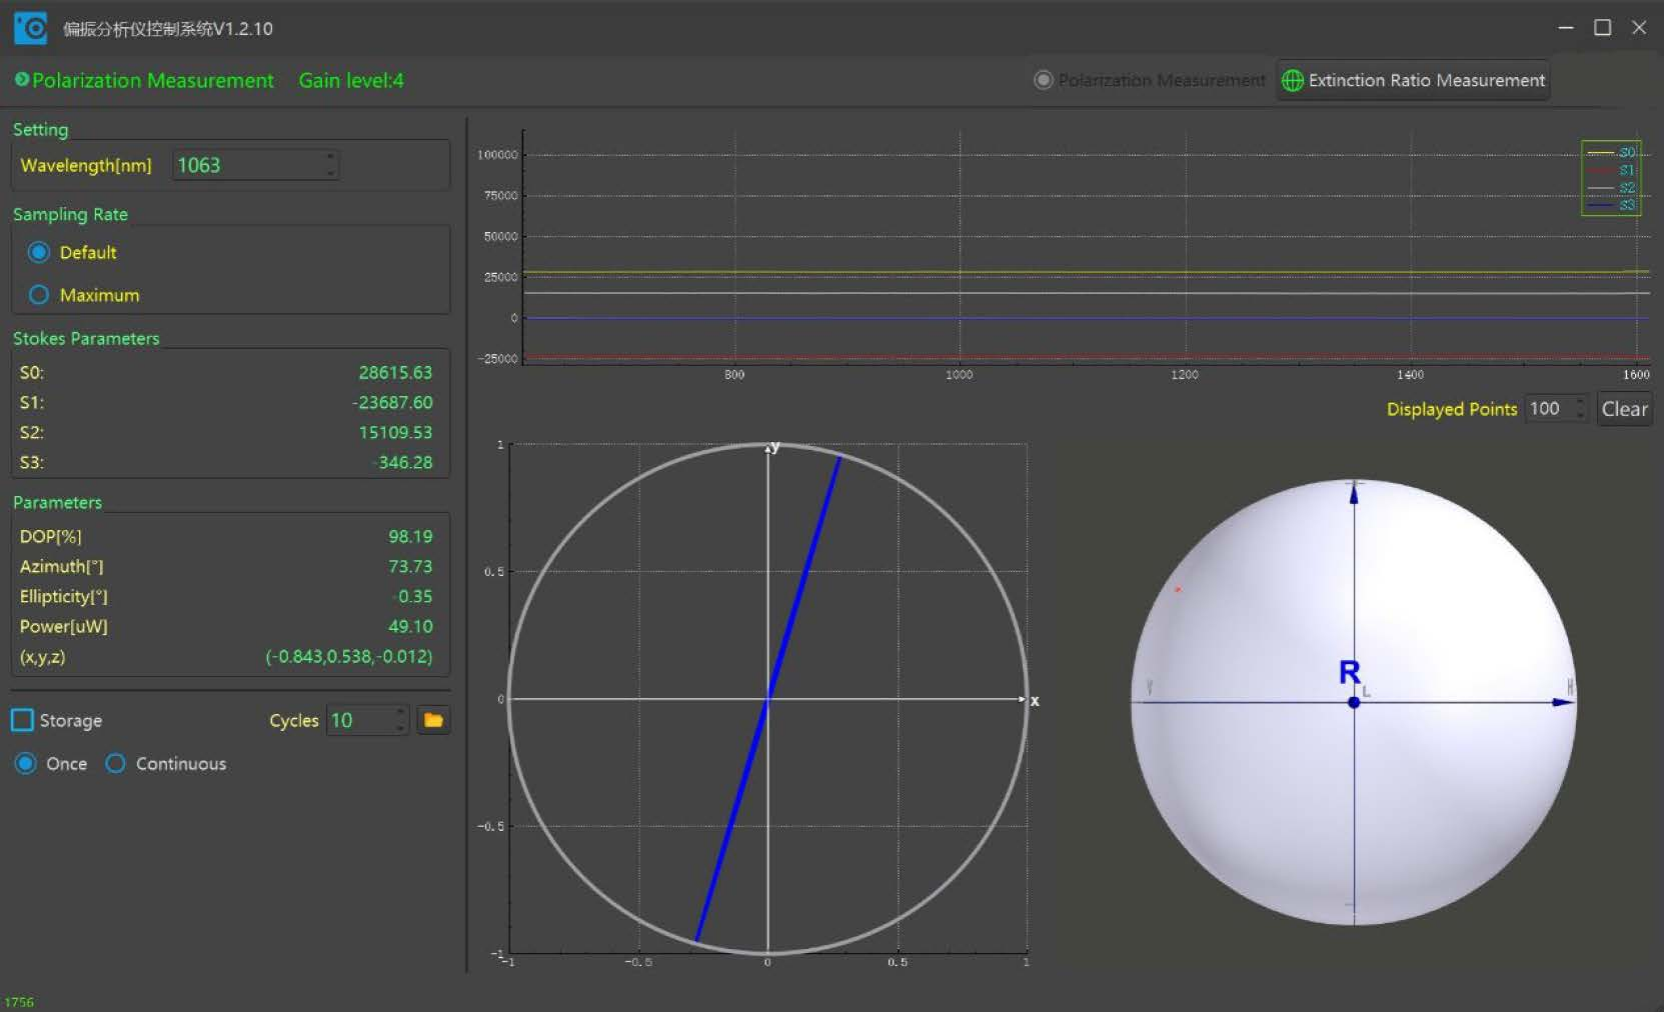Click the Wavelength spinner arrows
Viewport: 1664px width, 1012px height.
coord(330,165)
